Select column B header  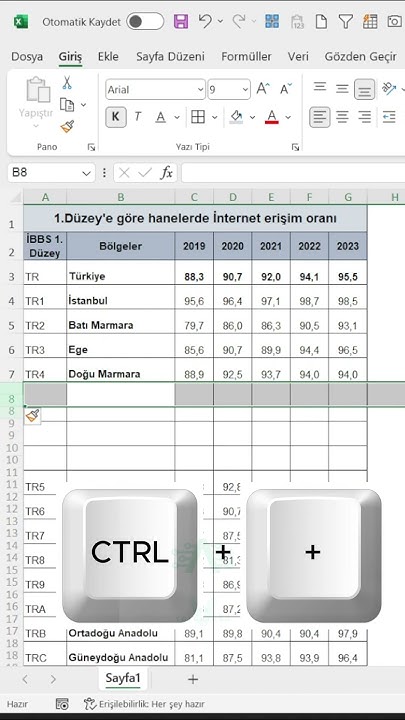coord(121,197)
